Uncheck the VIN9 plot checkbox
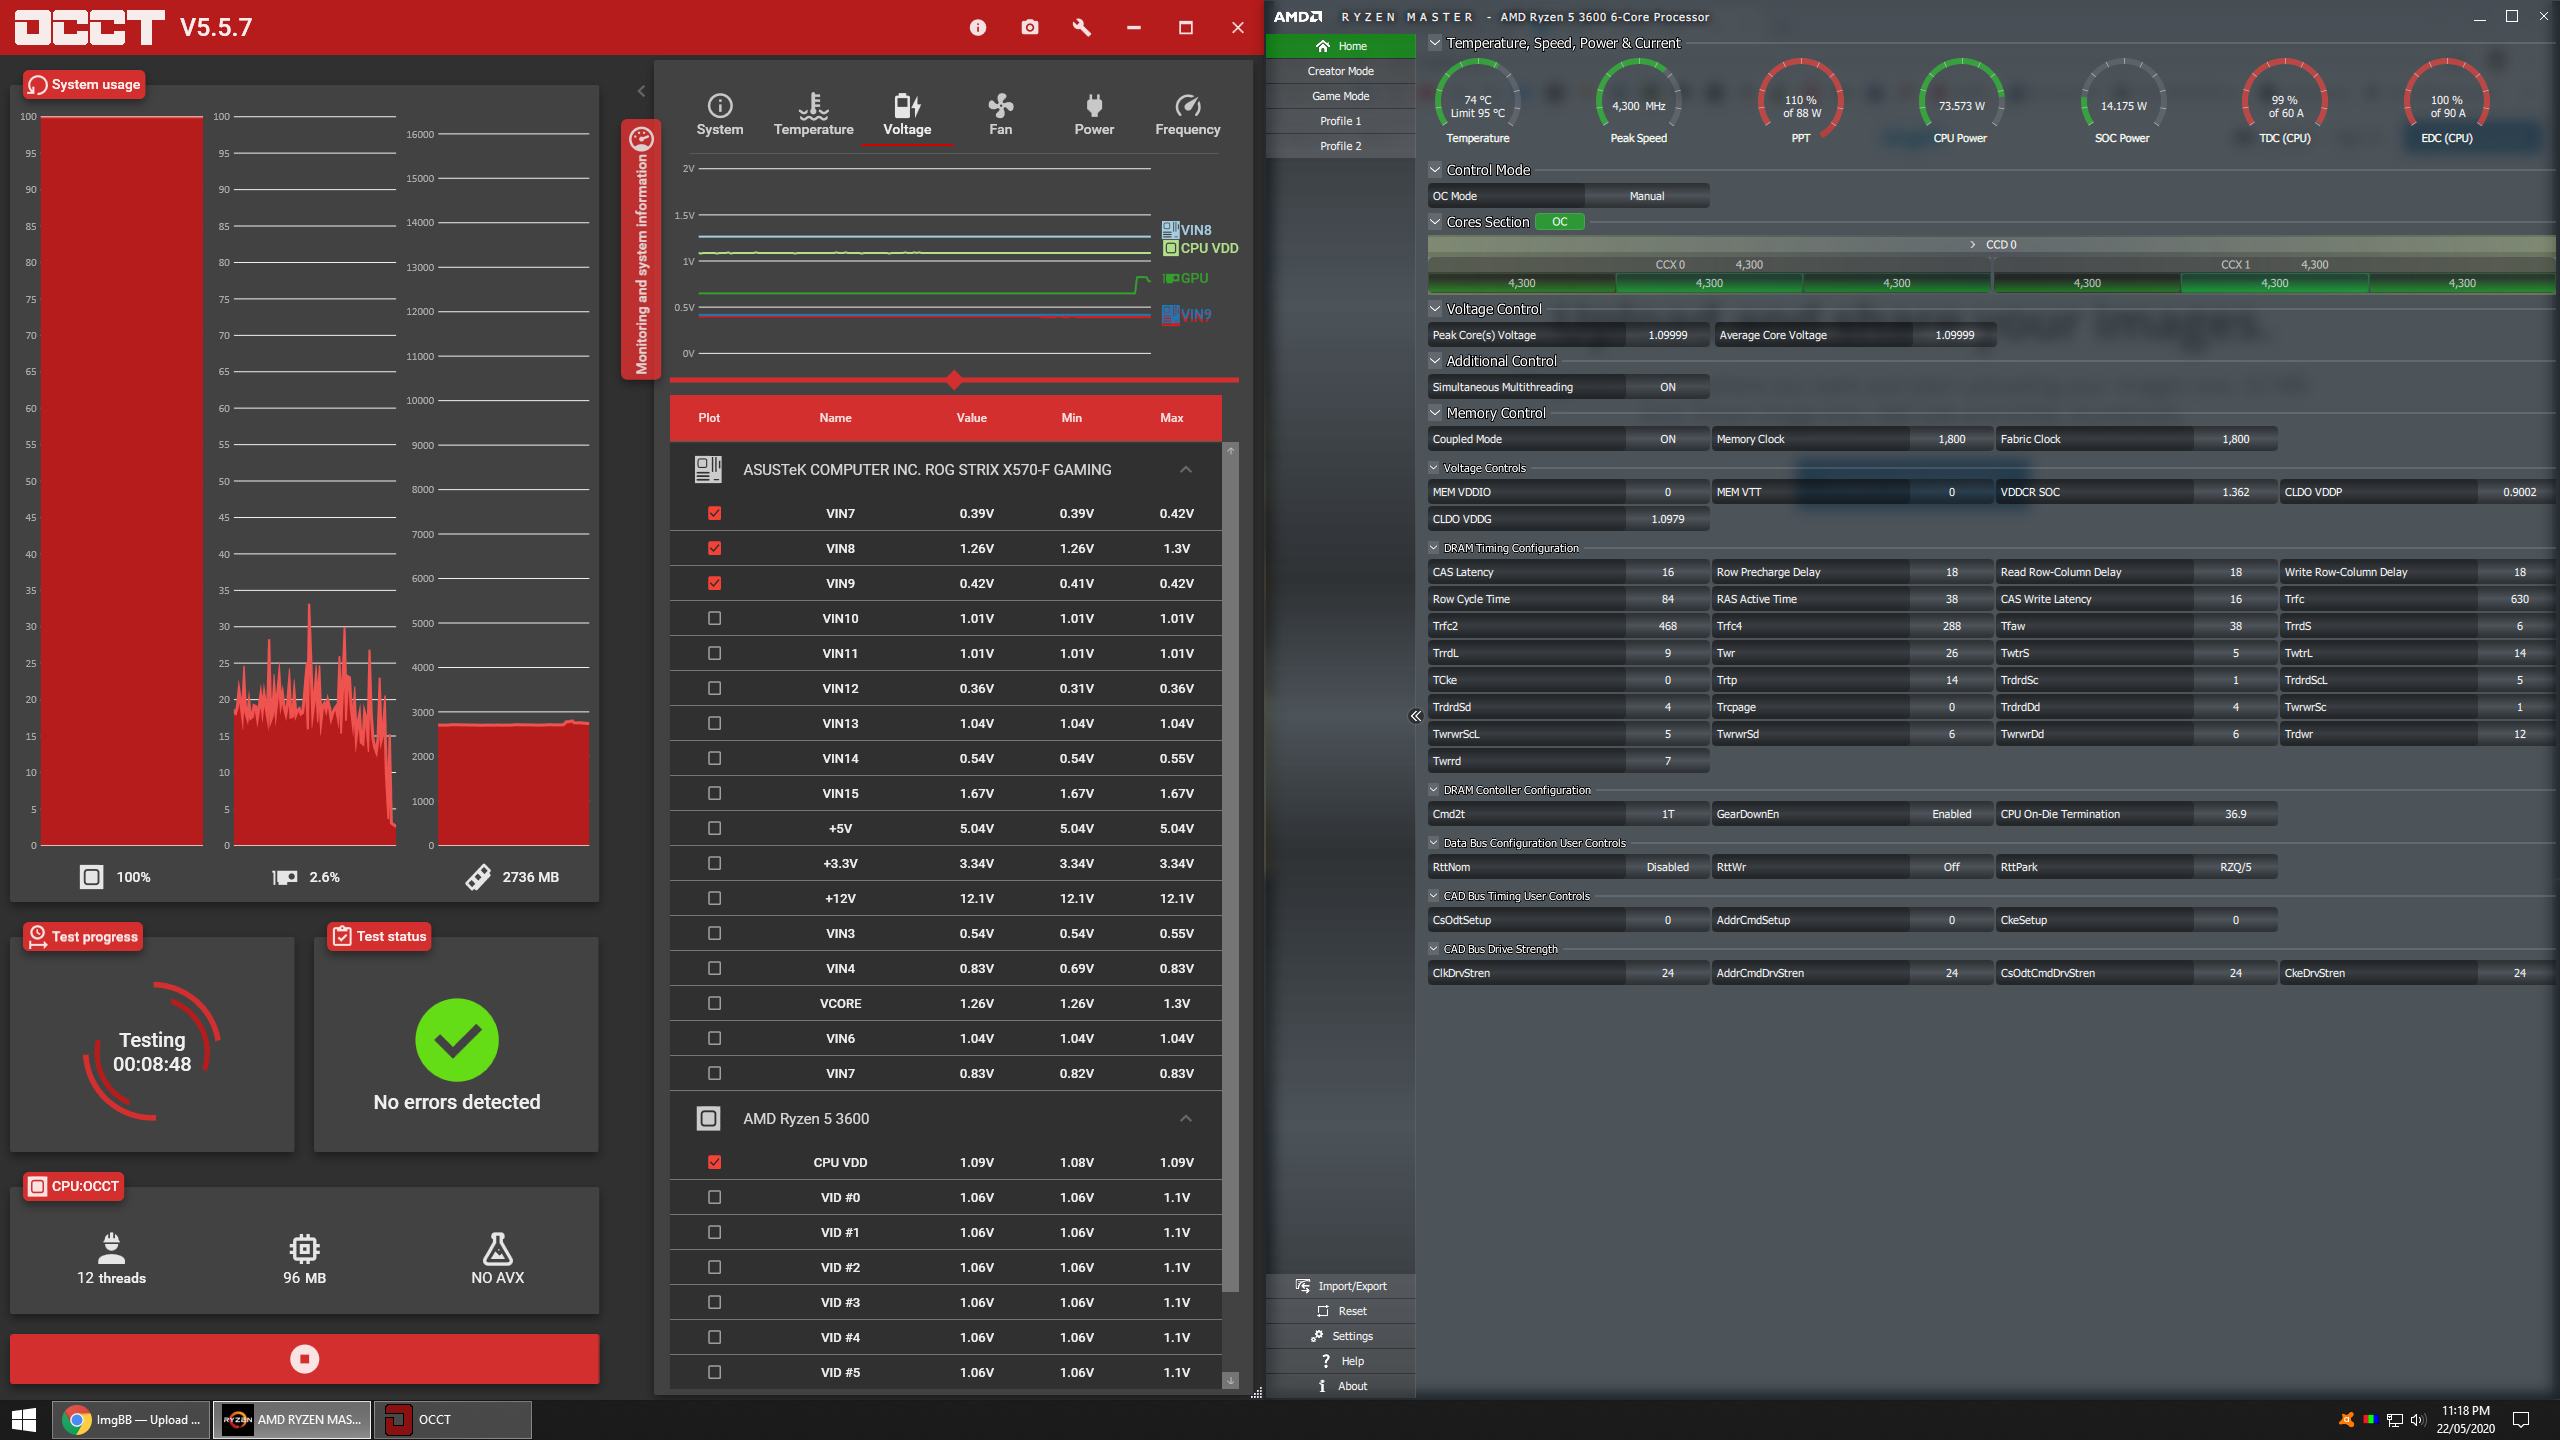Screen dimensions: 2560x1440 click(714, 583)
